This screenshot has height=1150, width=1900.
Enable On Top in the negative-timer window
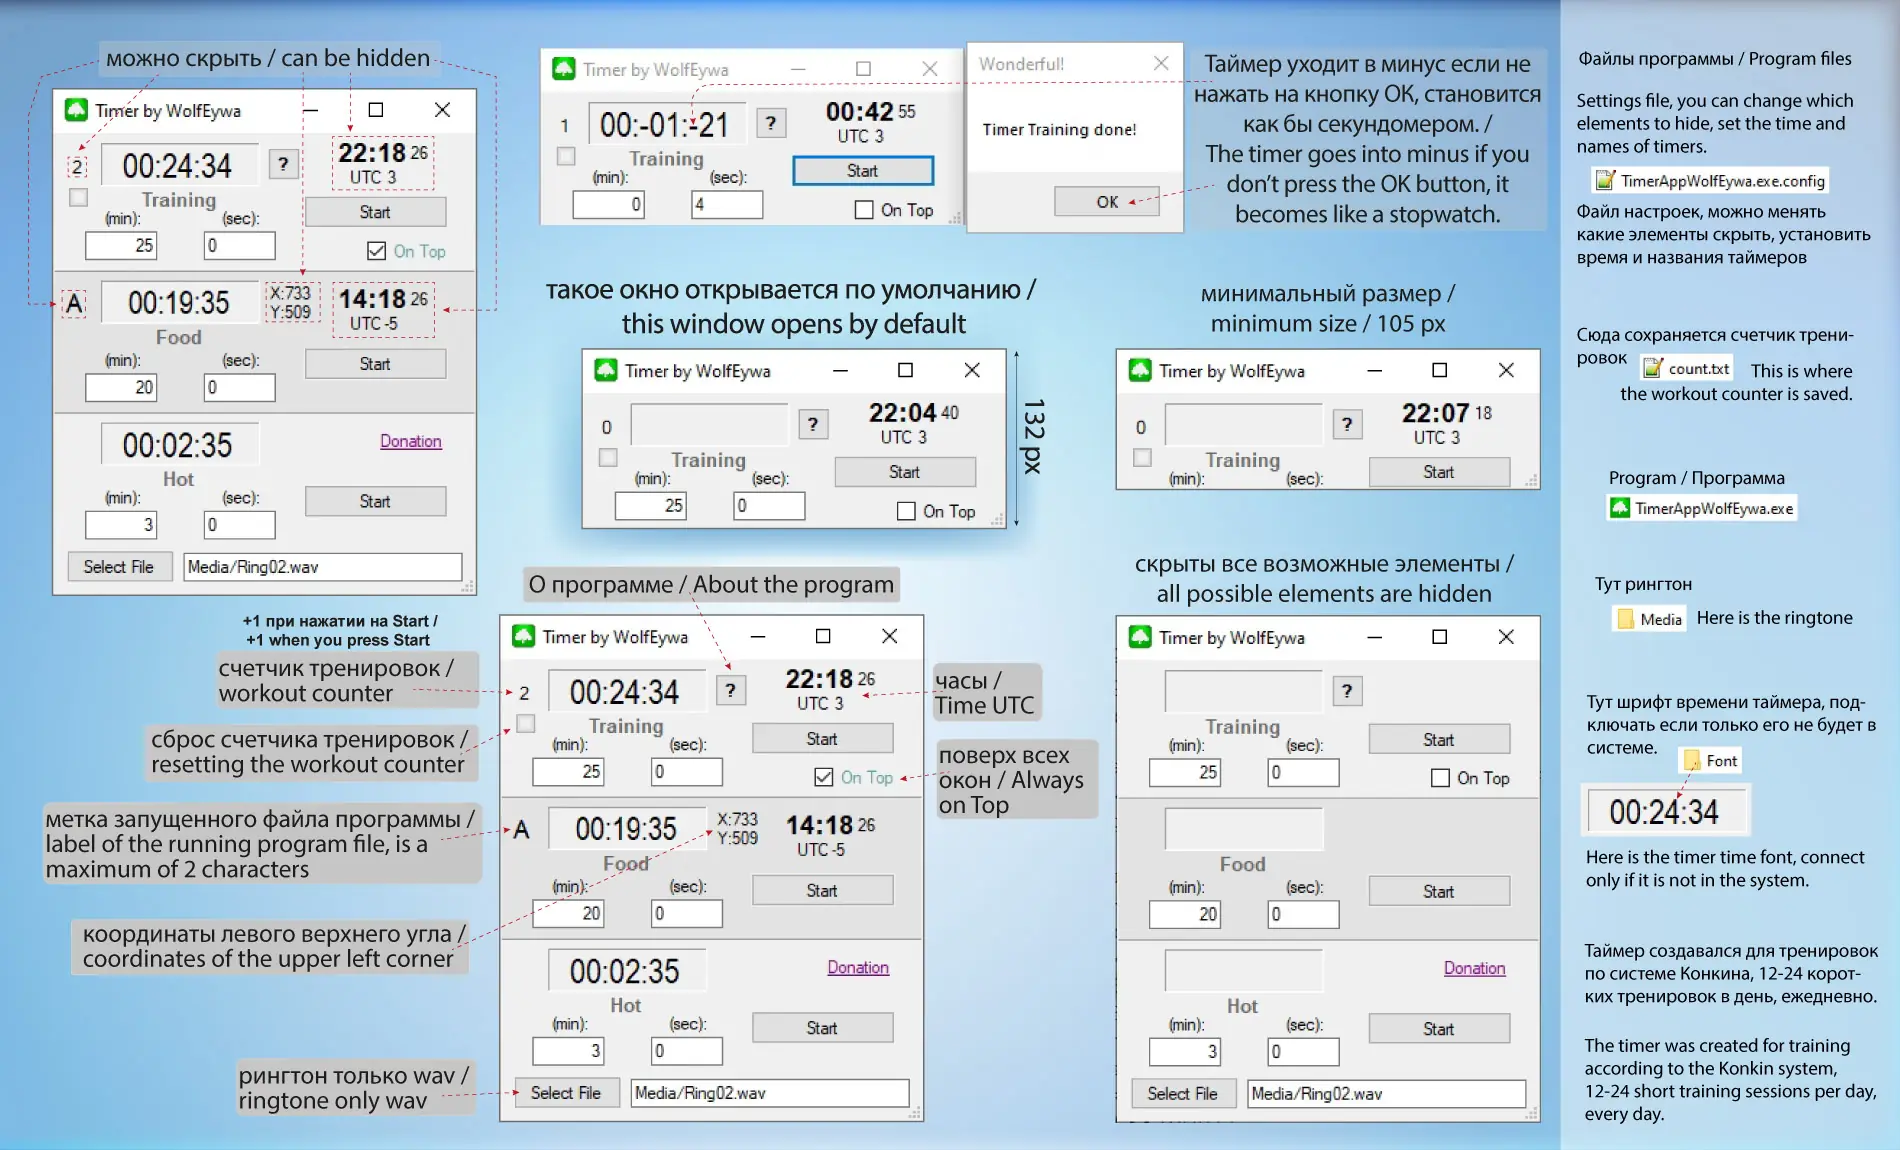(864, 210)
